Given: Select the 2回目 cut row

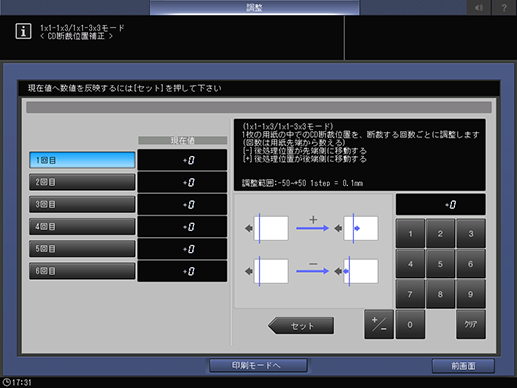Looking at the screenshot, I should (x=82, y=182).
